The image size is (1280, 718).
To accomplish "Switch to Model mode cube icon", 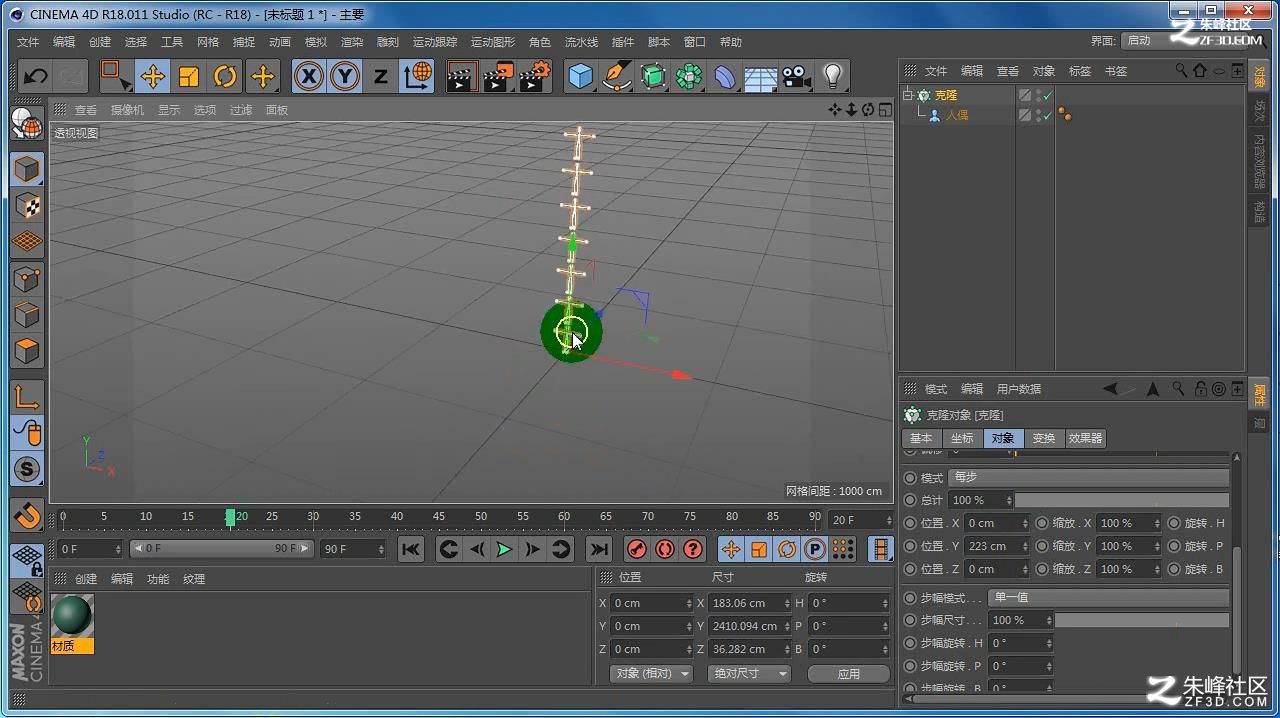I will tap(27, 169).
